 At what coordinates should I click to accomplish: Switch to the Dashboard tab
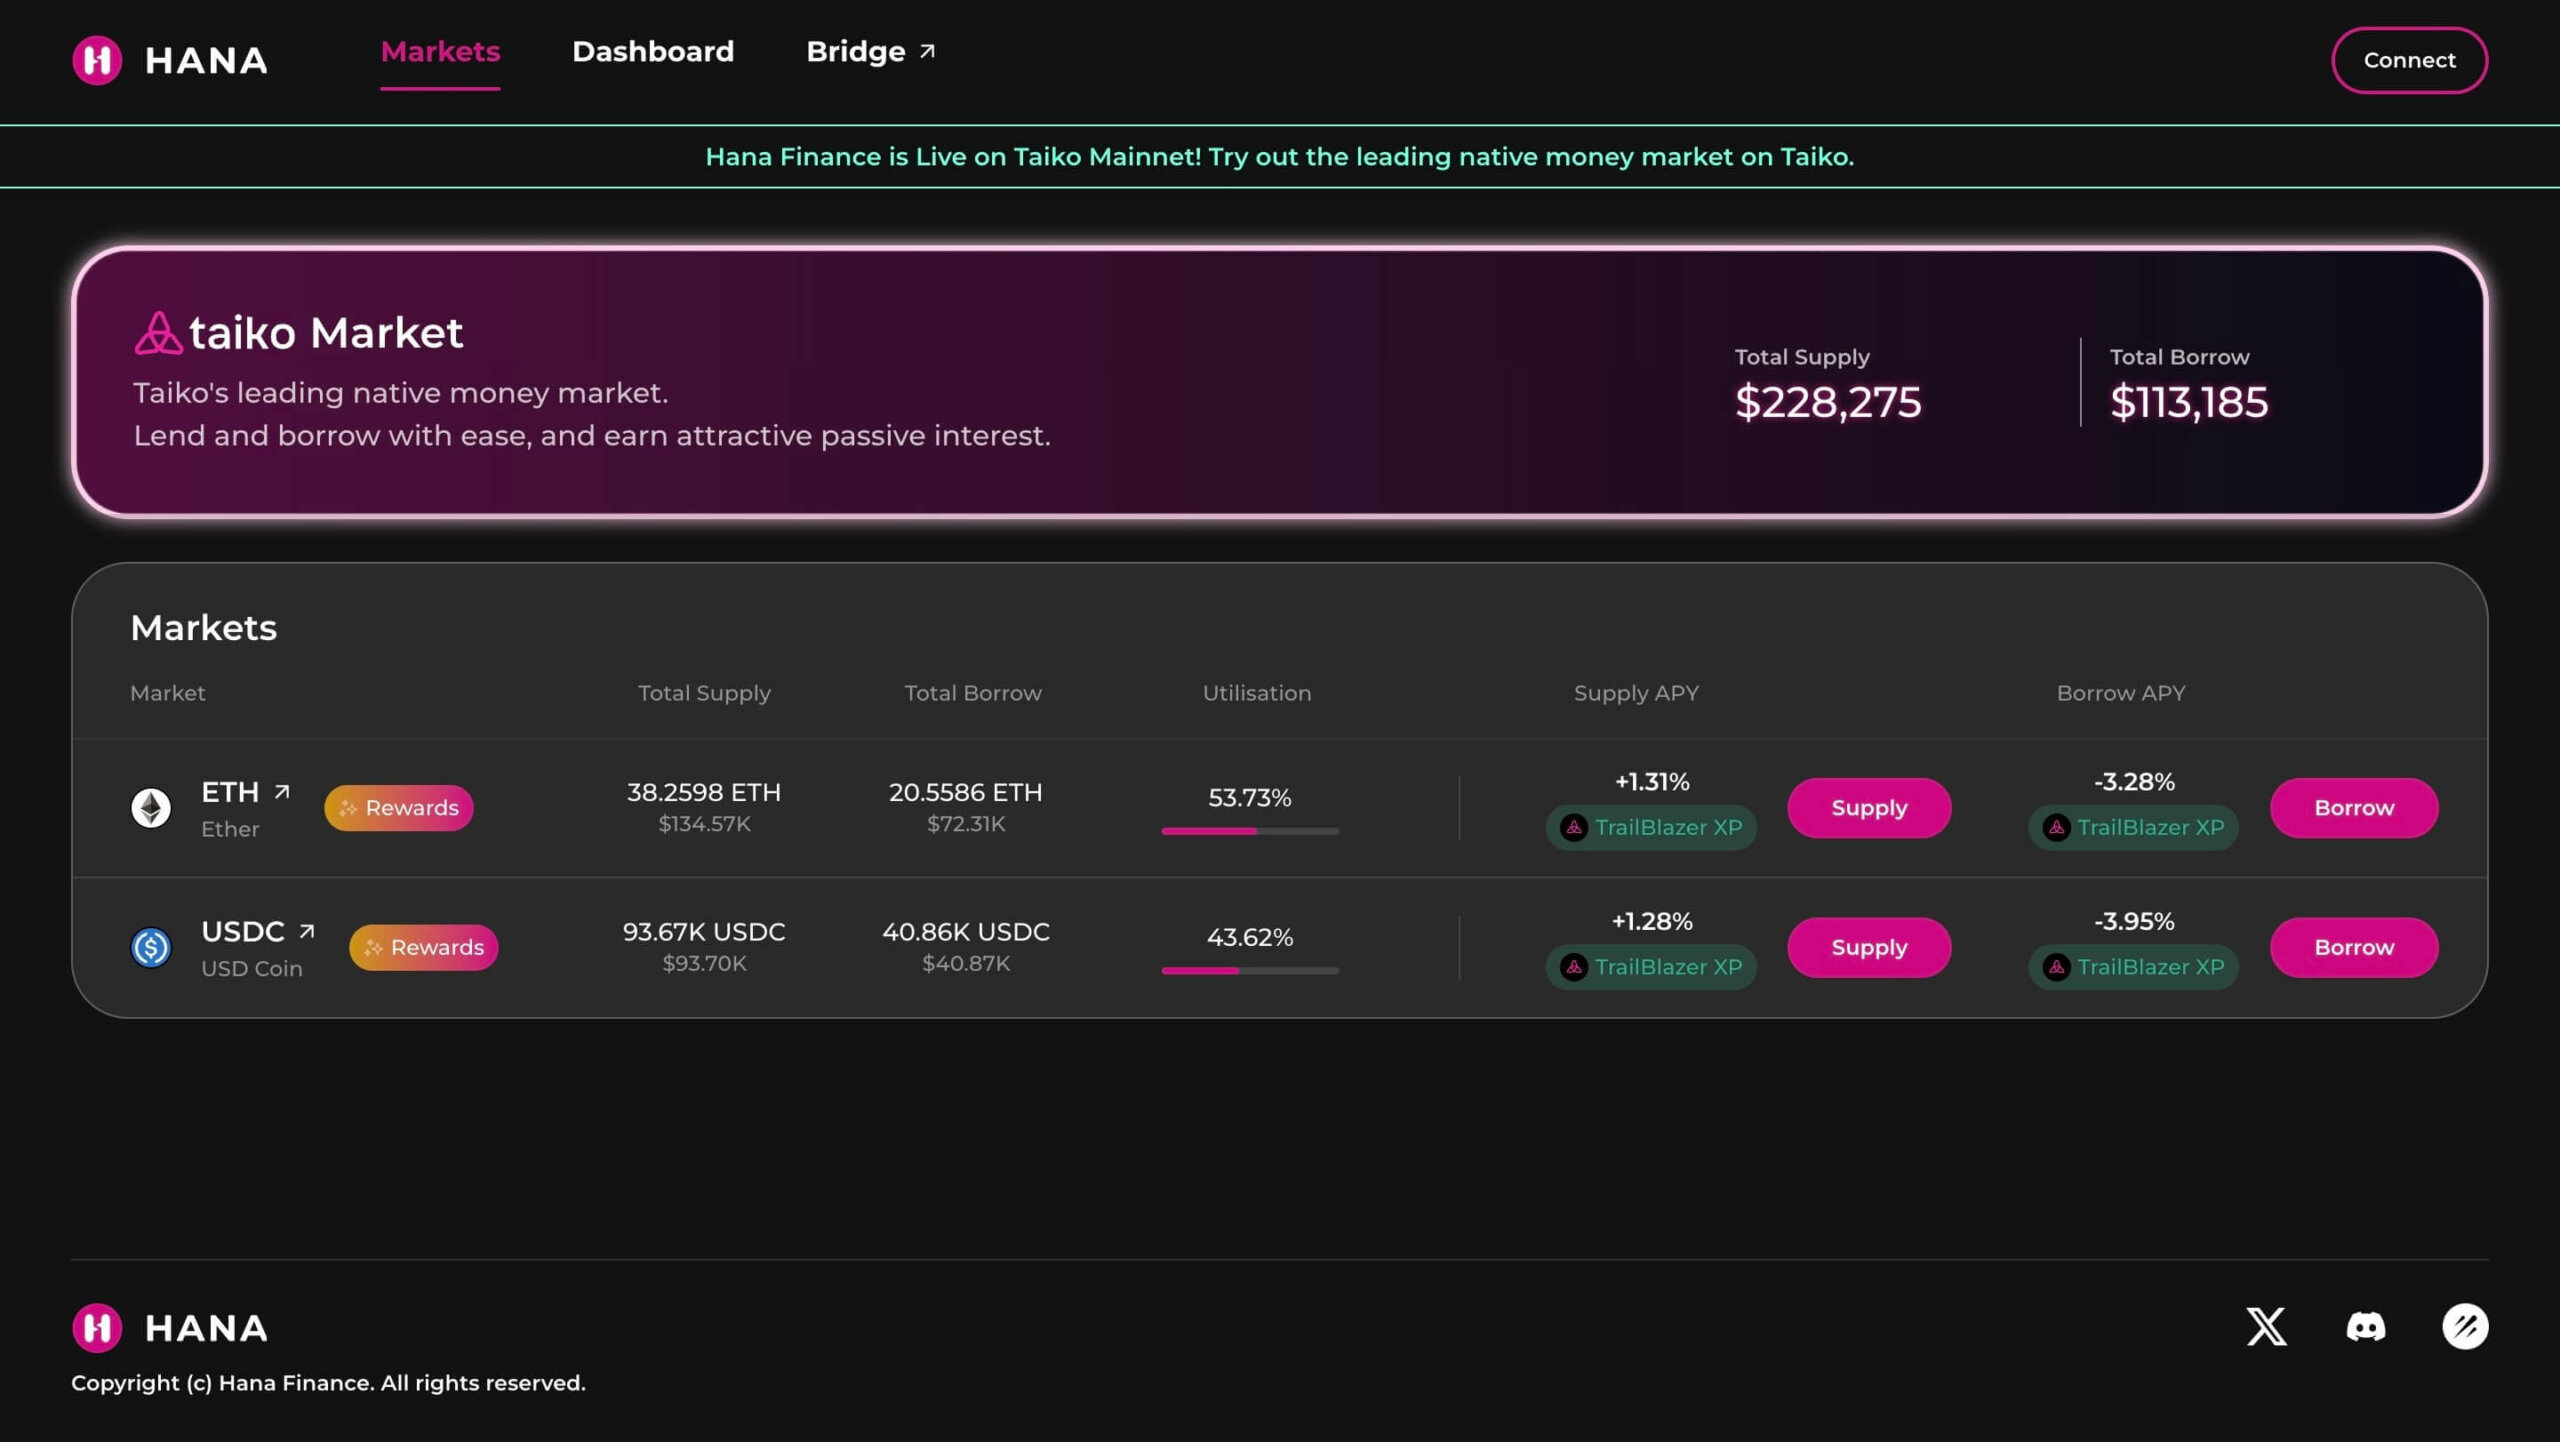pos(652,51)
